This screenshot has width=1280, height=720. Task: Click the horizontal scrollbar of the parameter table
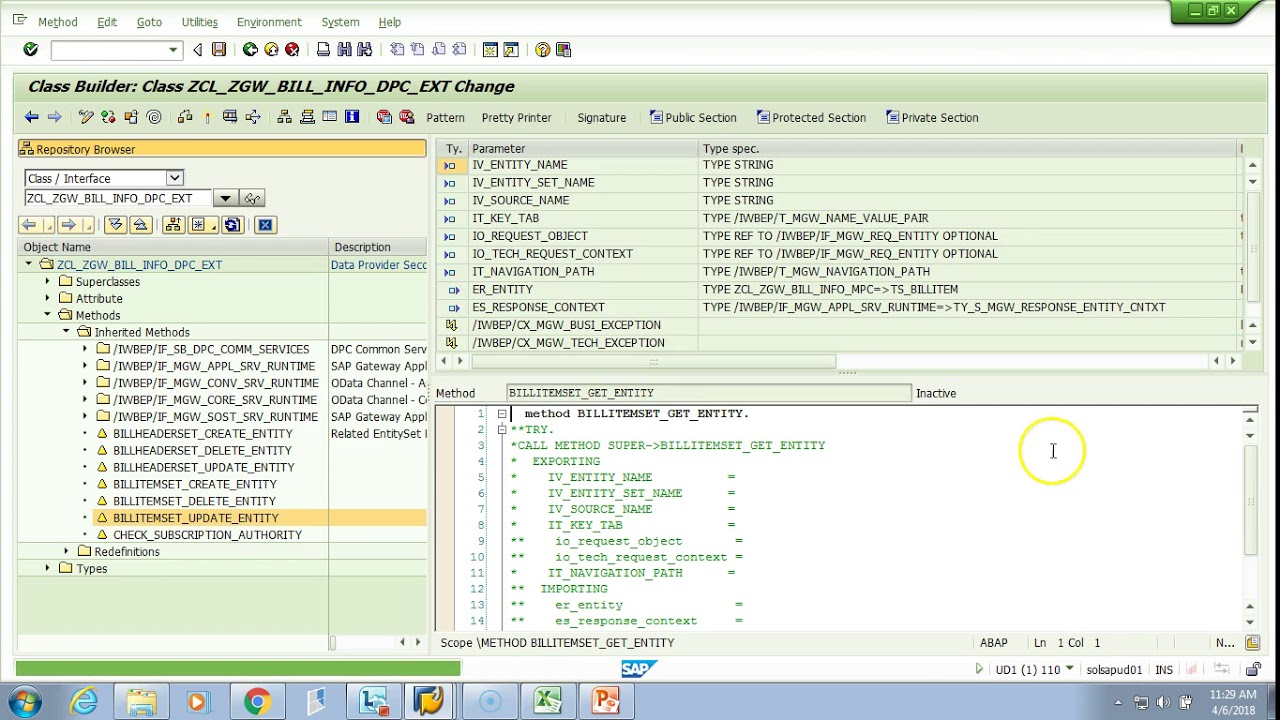tap(653, 361)
